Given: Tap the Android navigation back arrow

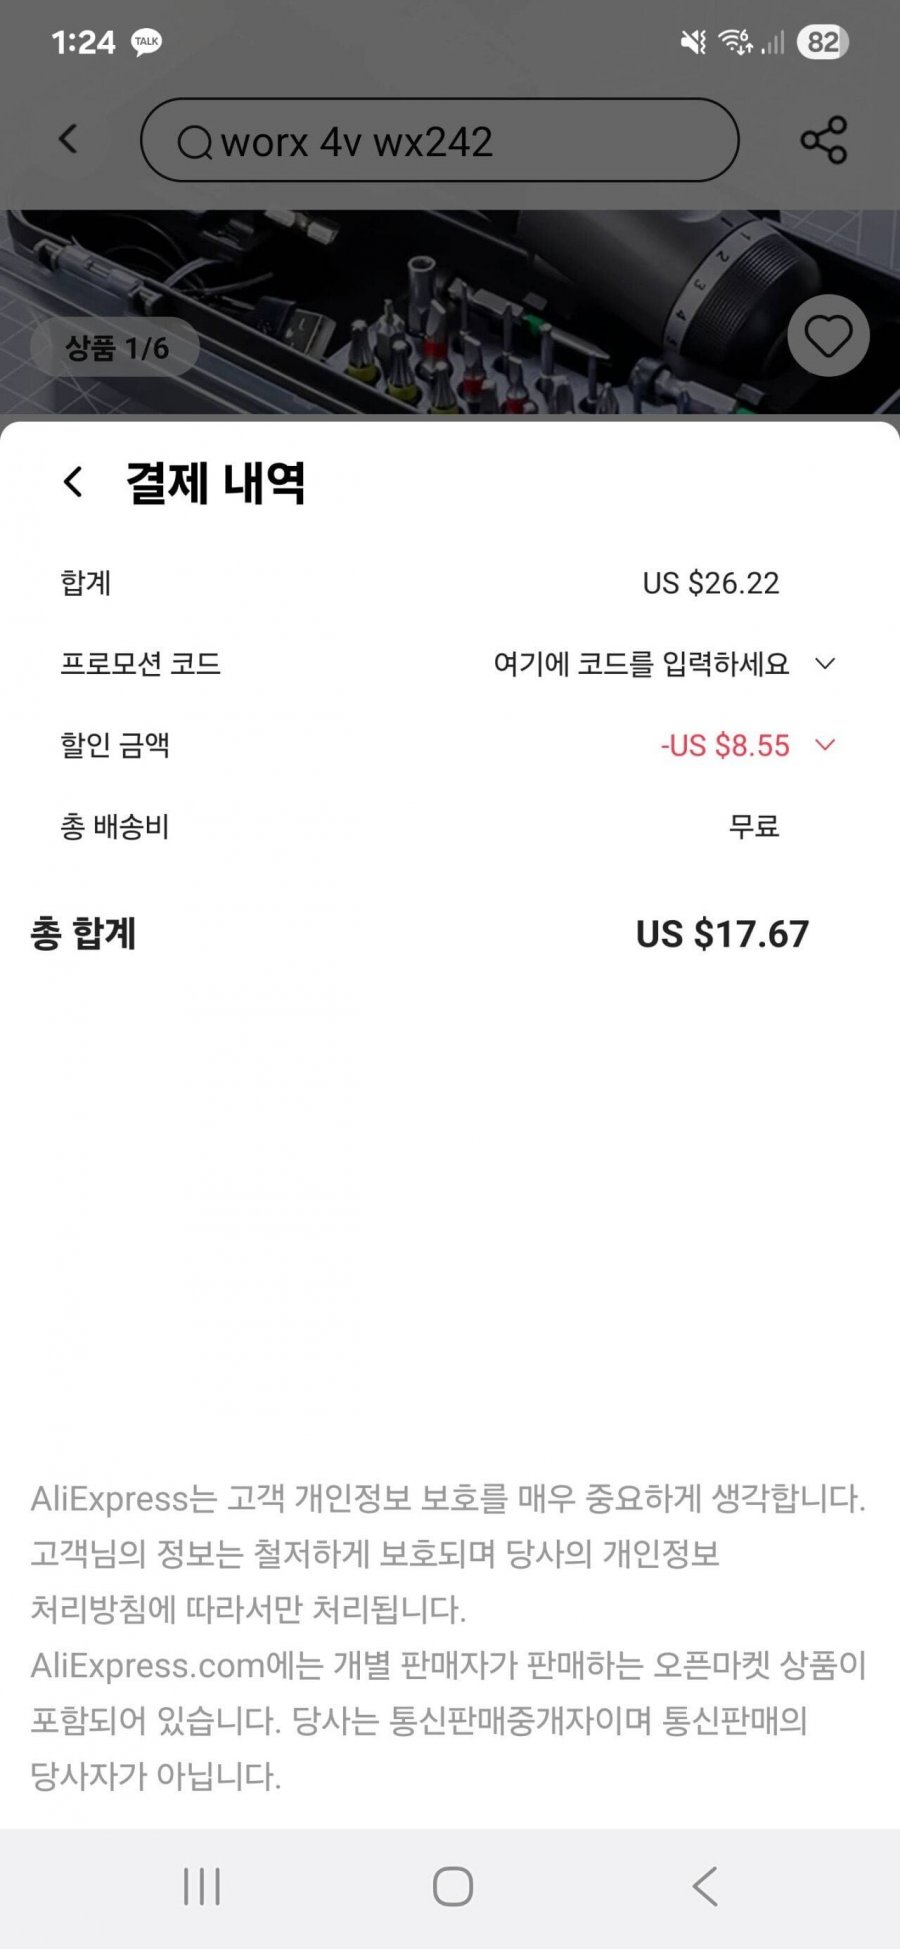Looking at the screenshot, I should [x=705, y=1886].
